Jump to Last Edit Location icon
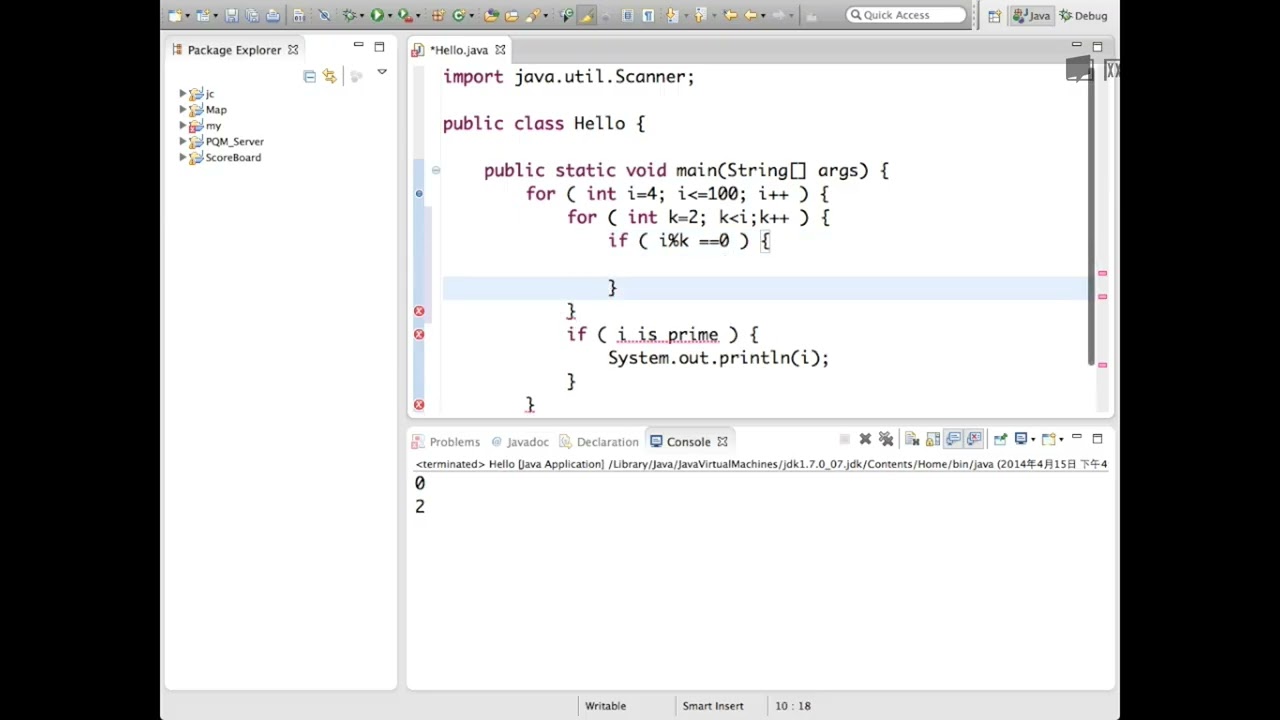The width and height of the screenshot is (1280, 720). click(729, 15)
